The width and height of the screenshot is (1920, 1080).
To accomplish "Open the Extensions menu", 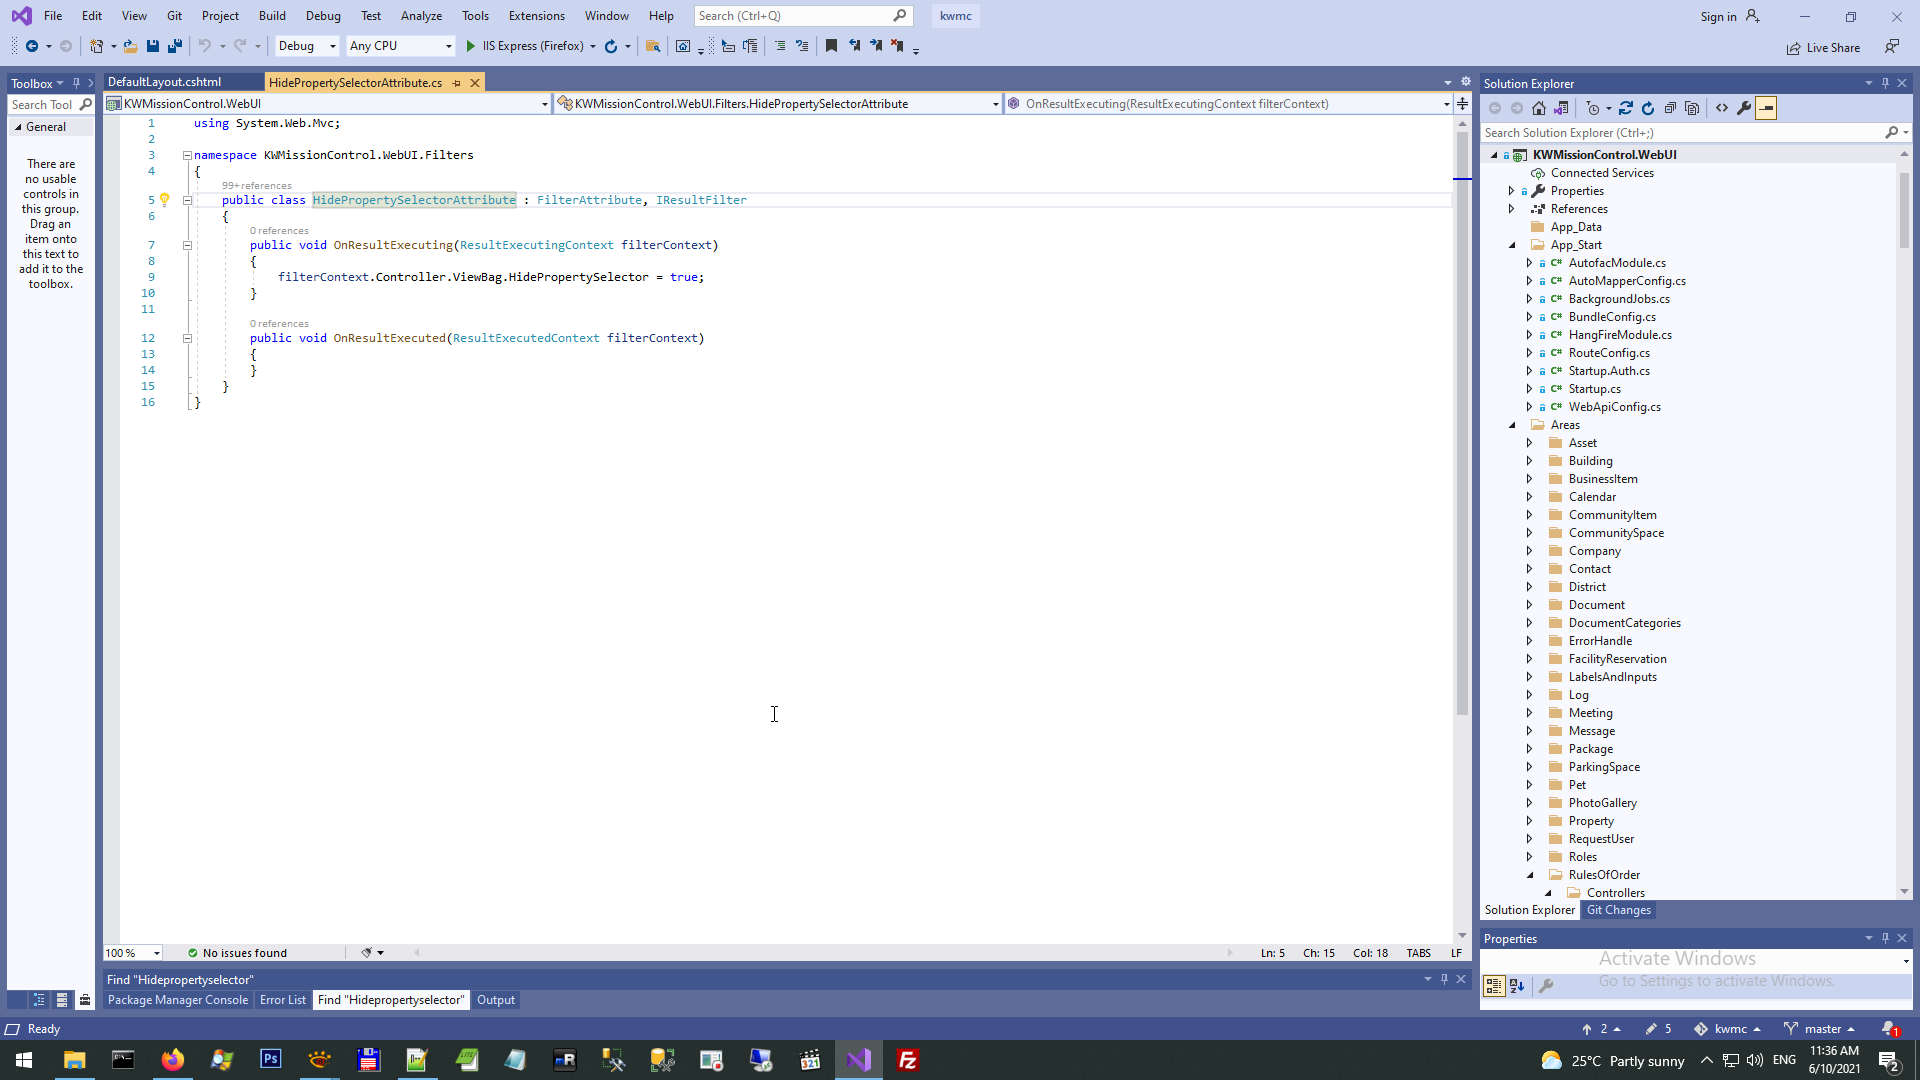I will [536, 16].
